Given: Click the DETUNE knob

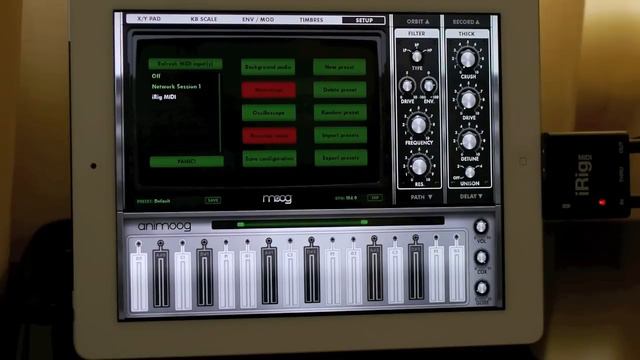Looking at the screenshot, I should [469, 141].
